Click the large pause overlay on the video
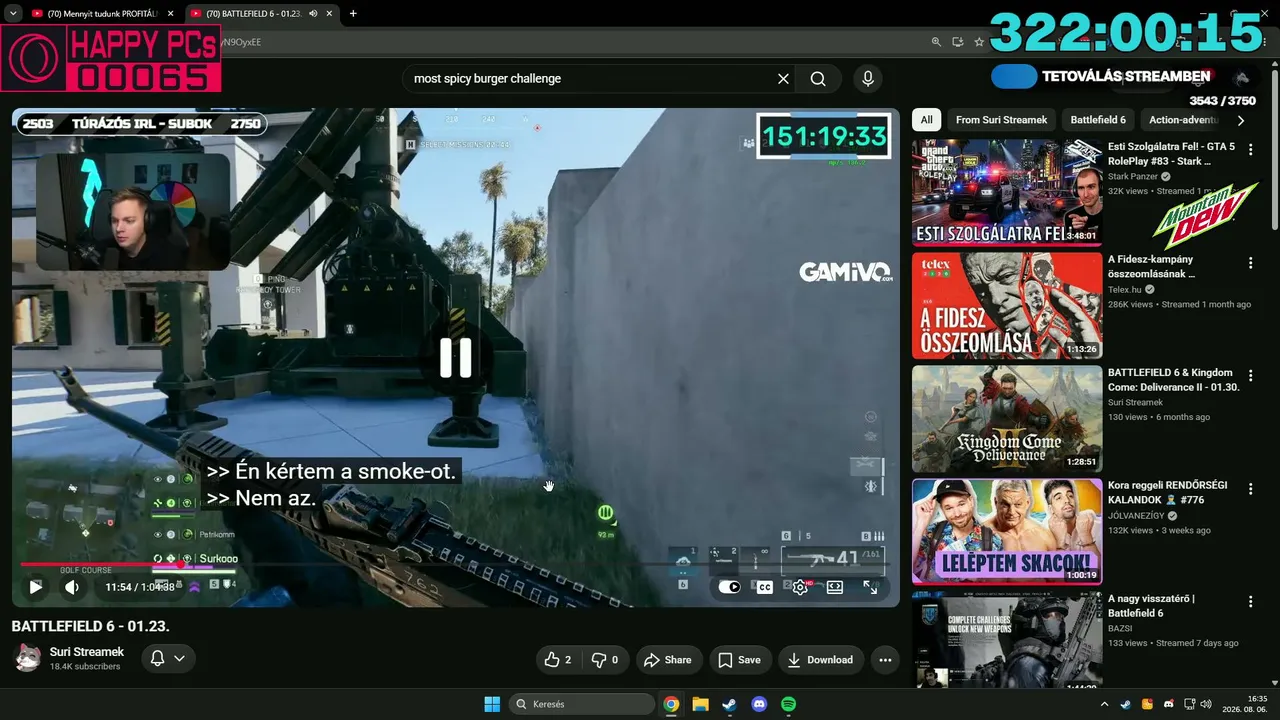Image resolution: width=1280 pixels, height=720 pixels. click(456, 357)
